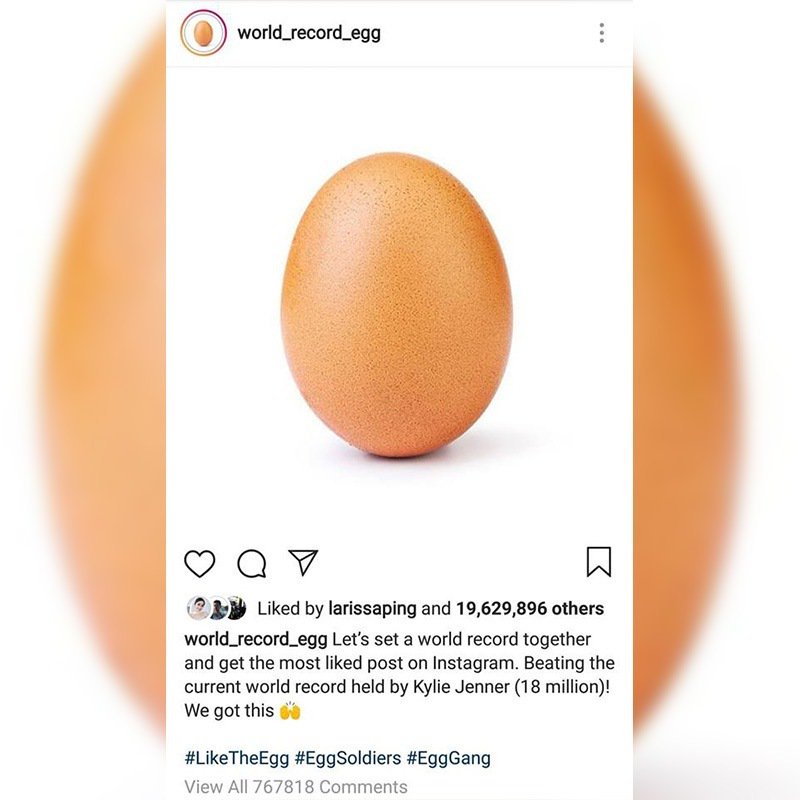This screenshot has width=800, height=800.
Task: View the 19,629,896 others likes list
Action: coord(530,608)
